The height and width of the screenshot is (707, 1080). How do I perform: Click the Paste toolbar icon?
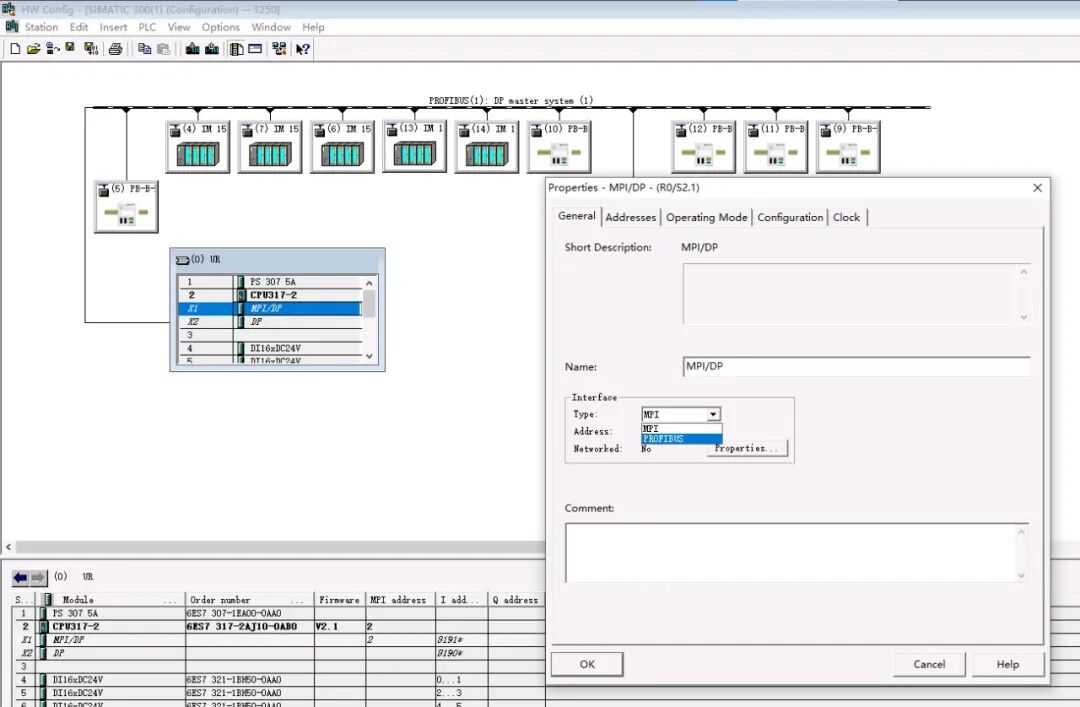tap(163, 49)
